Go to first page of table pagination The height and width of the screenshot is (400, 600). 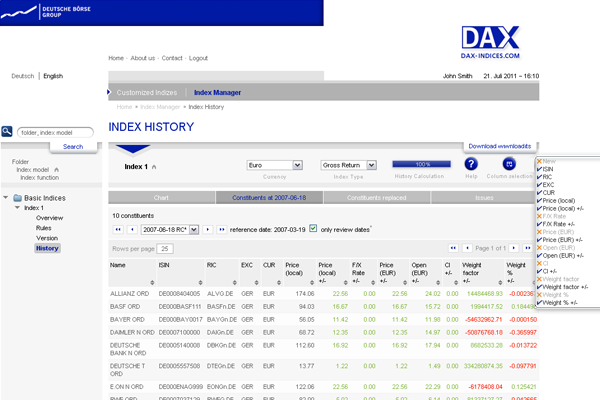click(x=453, y=248)
